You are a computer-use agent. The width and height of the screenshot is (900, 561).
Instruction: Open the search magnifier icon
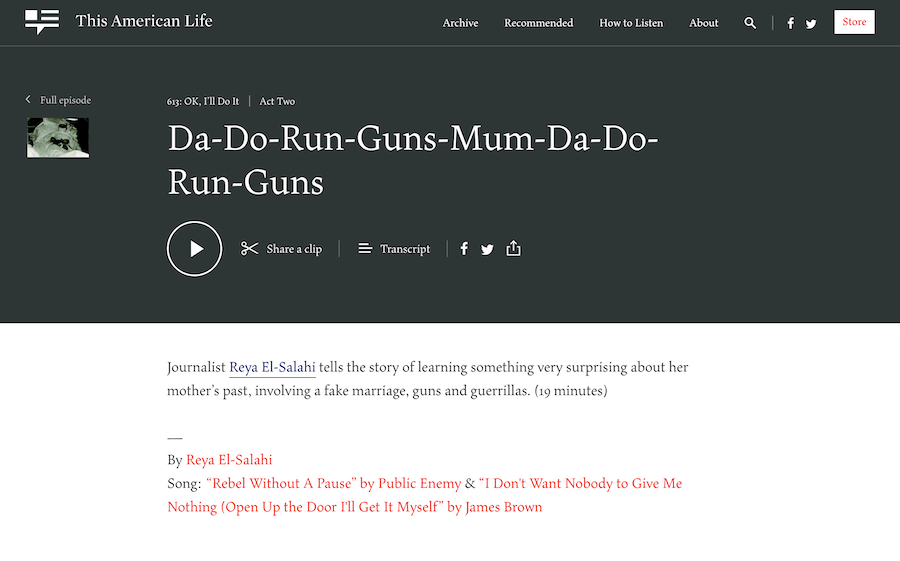750,23
